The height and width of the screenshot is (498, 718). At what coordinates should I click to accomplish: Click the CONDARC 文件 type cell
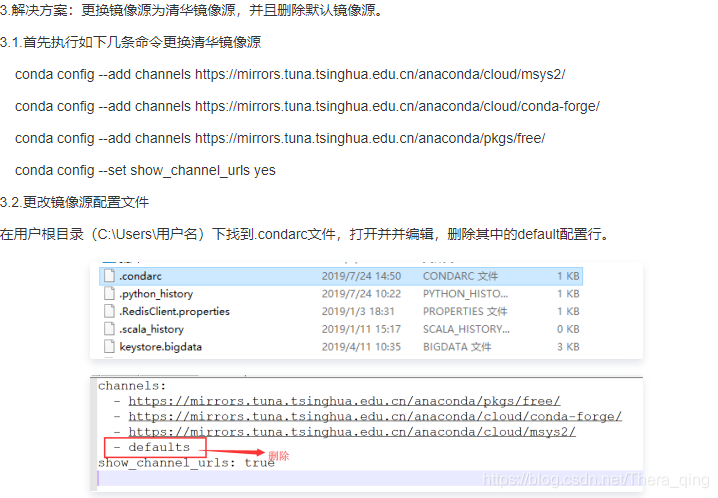pos(460,276)
